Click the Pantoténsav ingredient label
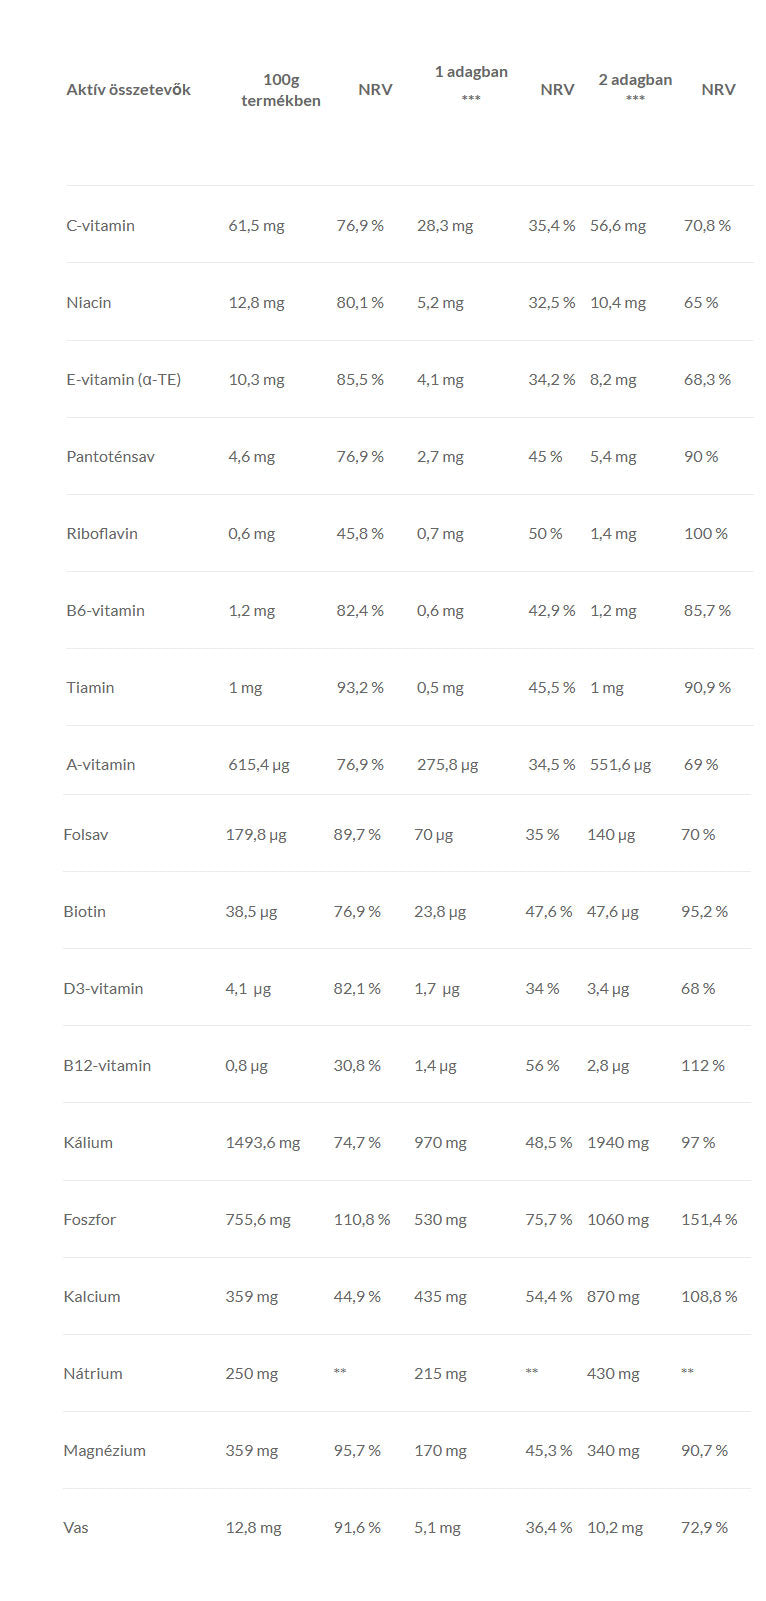Image resolution: width=766 pixels, height=1601 pixels. point(110,456)
